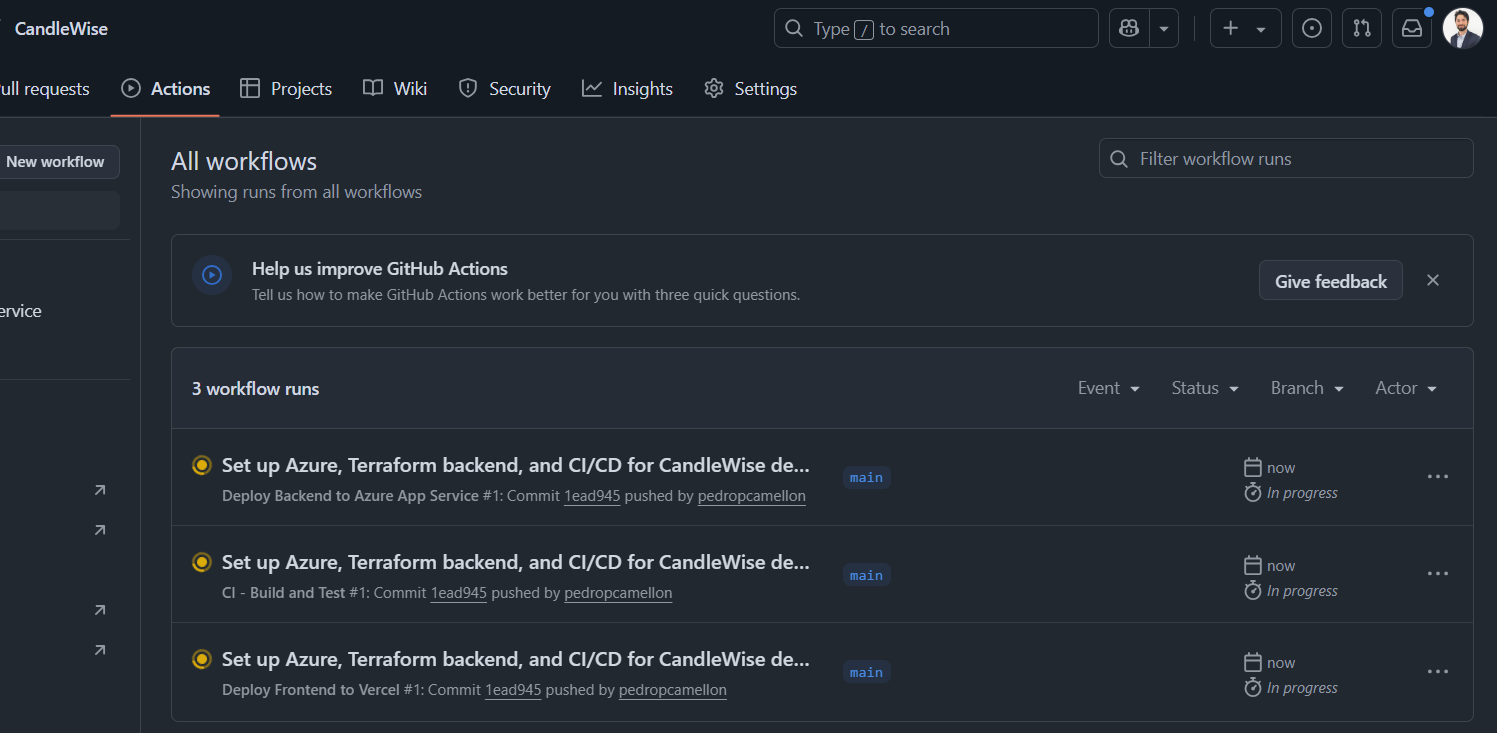This screenshot has width=1497, height=733.
Task: Click the pull requests icon in the header
Action: [x=1361, y=28]
